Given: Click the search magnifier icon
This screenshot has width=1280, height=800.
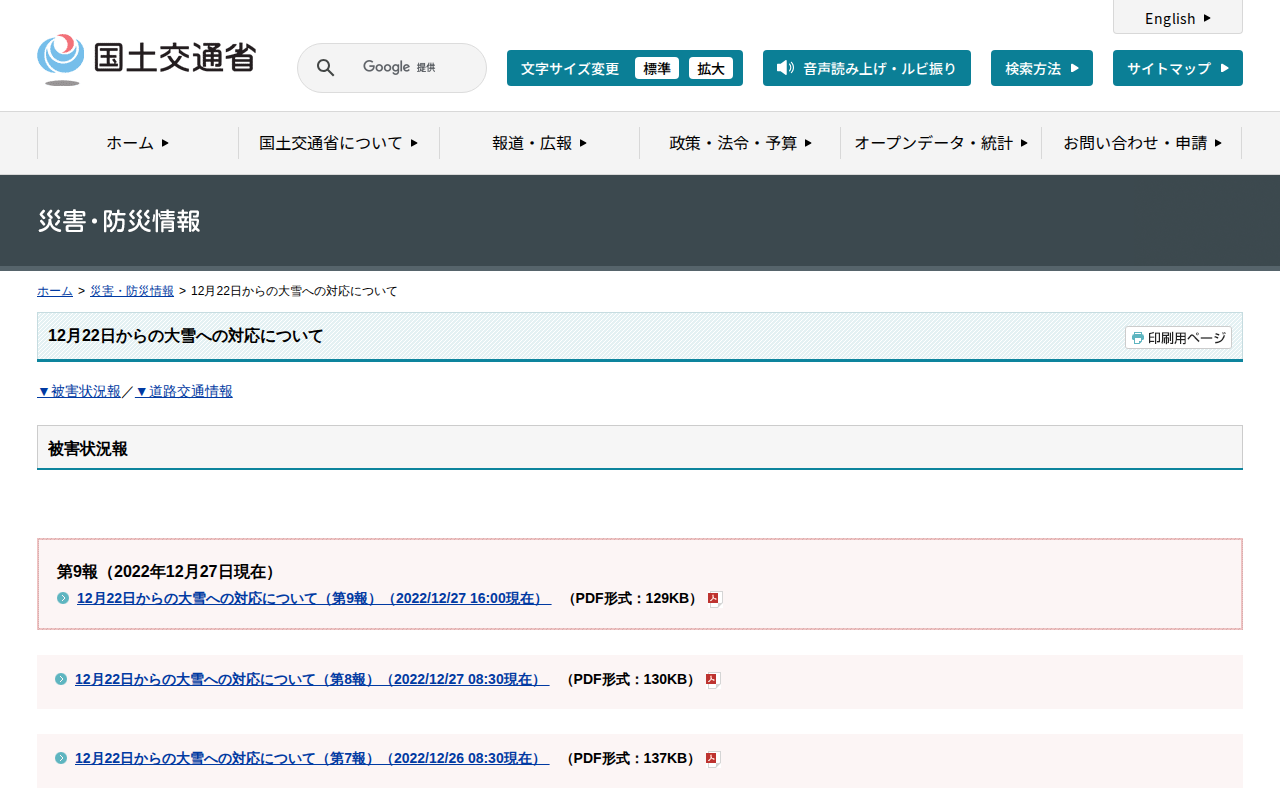Looking at the screenshot, I should [325, 68].
